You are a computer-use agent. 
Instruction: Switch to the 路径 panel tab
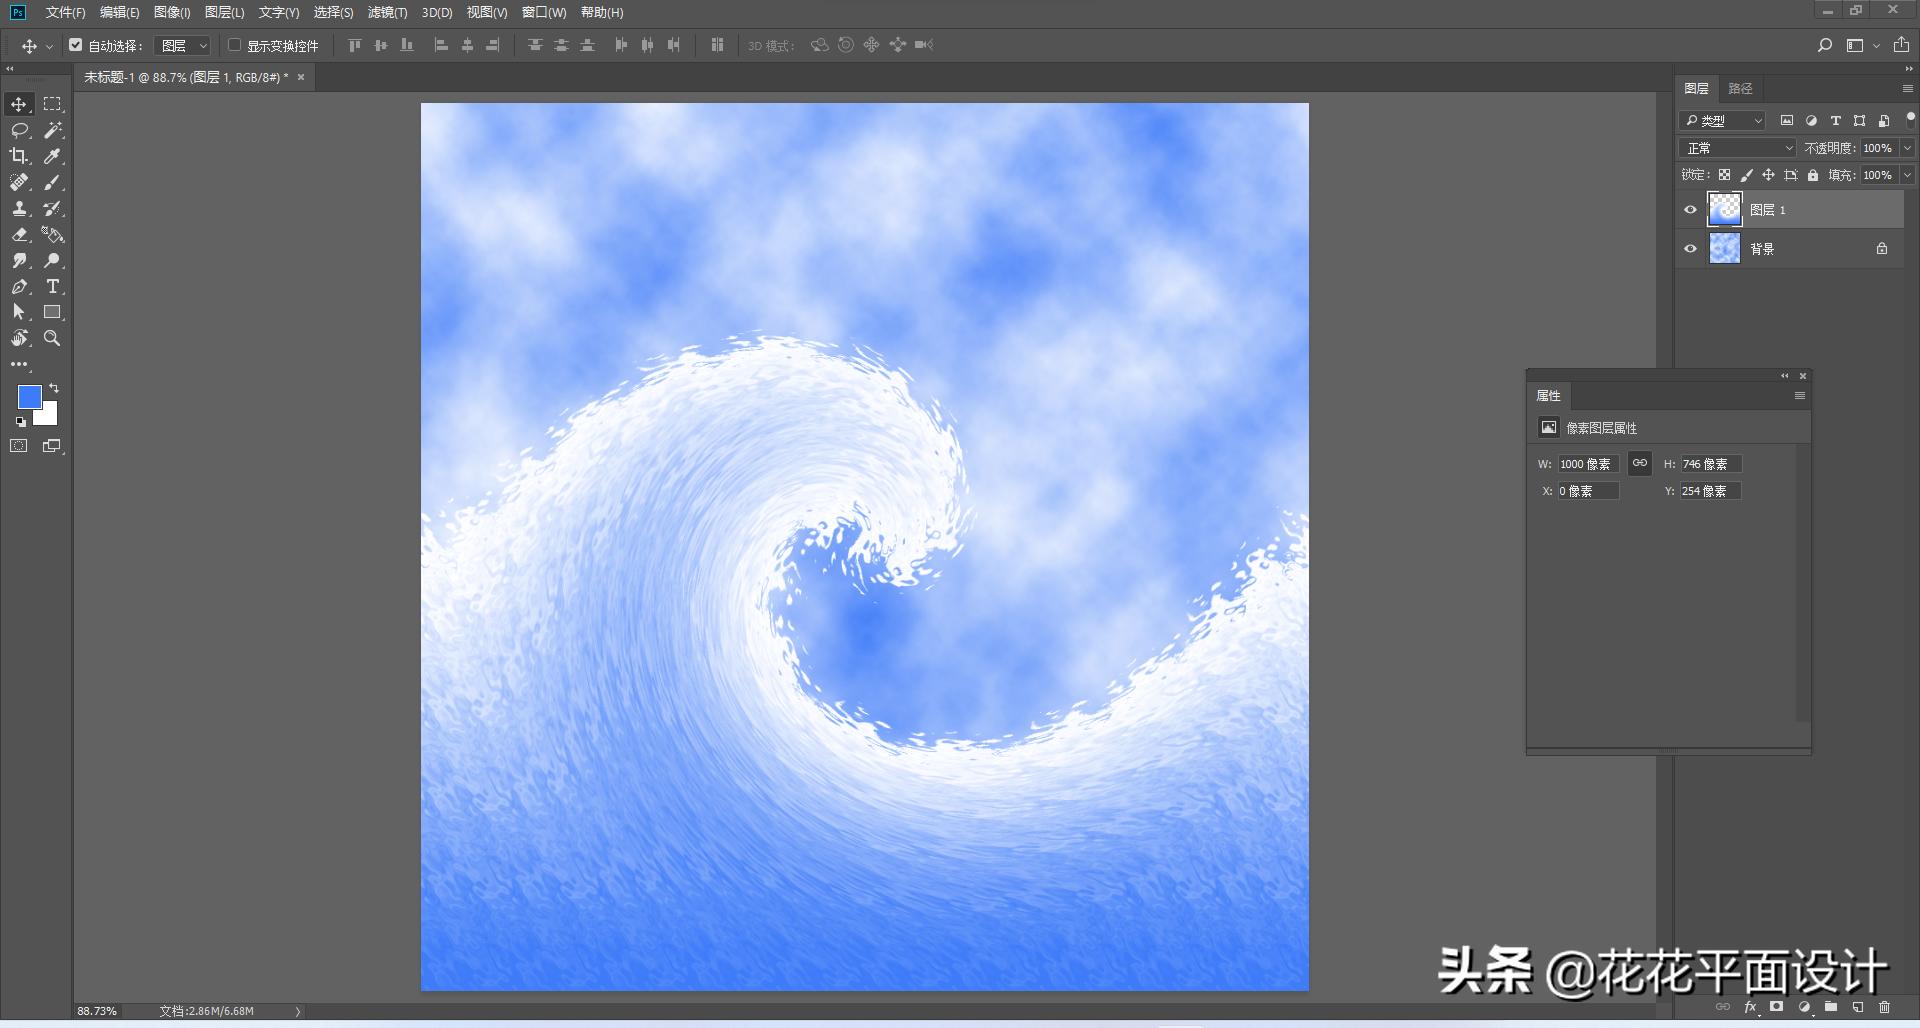1740,89
